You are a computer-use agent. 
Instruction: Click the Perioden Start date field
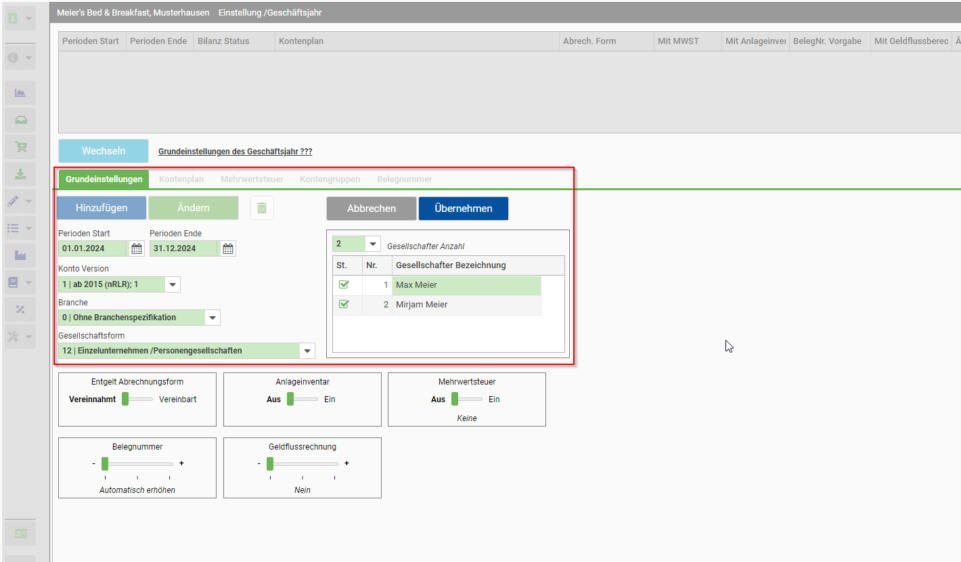tap(93, 248)
